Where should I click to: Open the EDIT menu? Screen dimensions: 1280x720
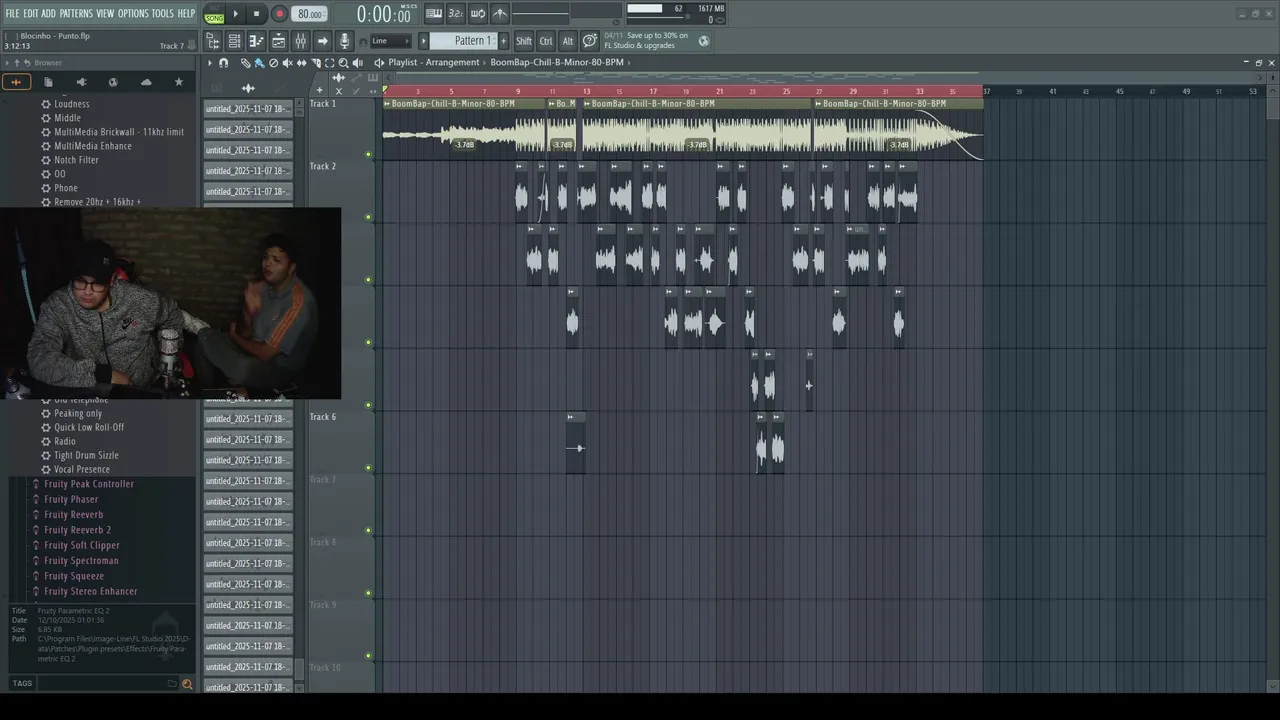(x=31, y=13)
